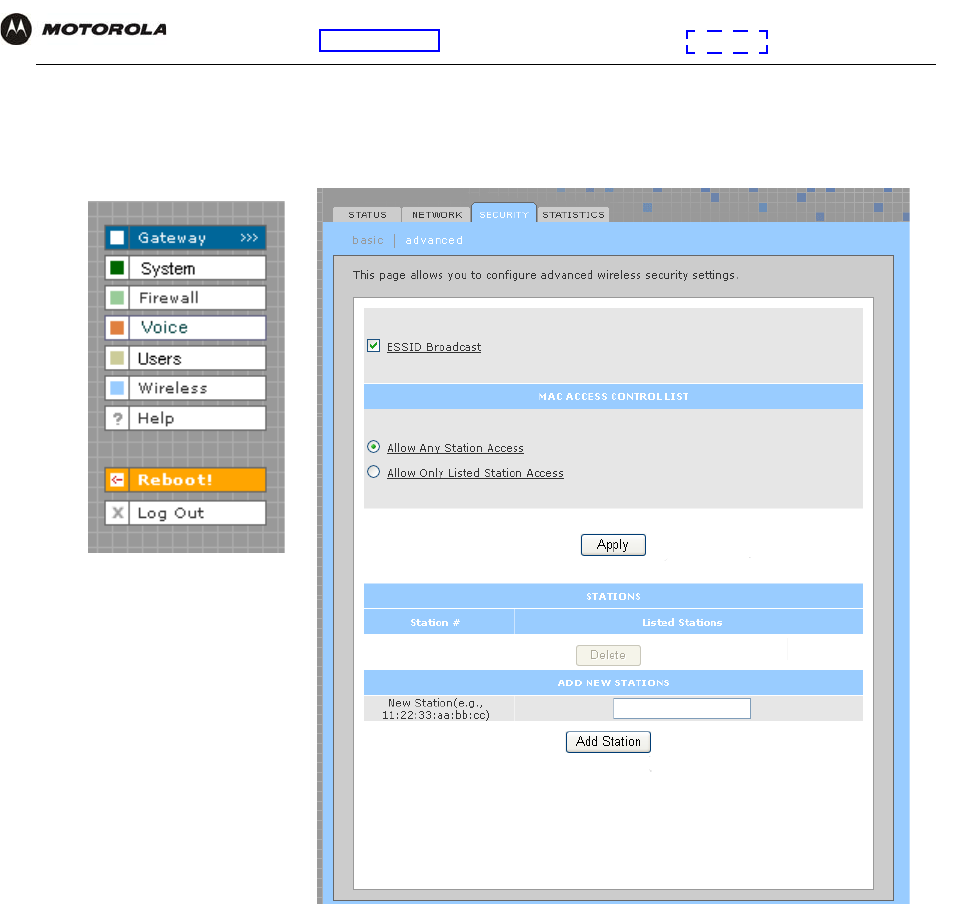Click the light blue square icon beside Wireless

(x=117, y=388)
